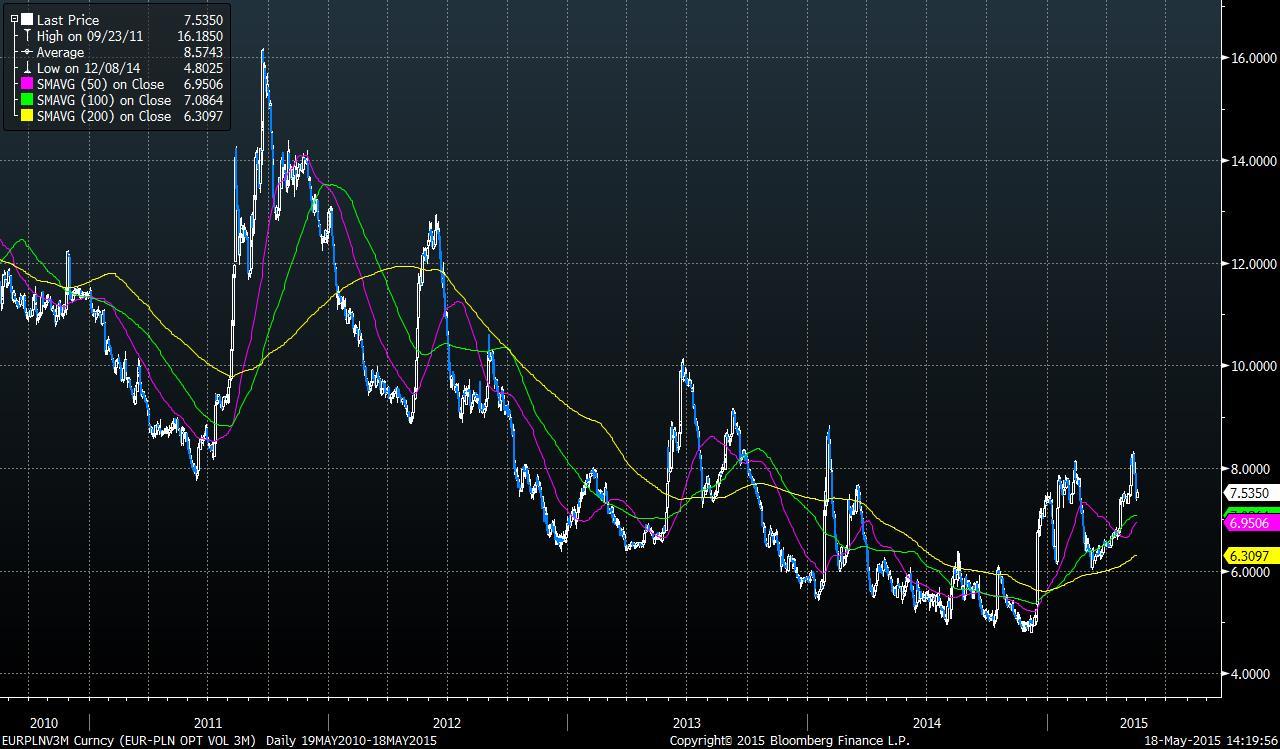Collapse the legend using its corner box

click(14, 19)
